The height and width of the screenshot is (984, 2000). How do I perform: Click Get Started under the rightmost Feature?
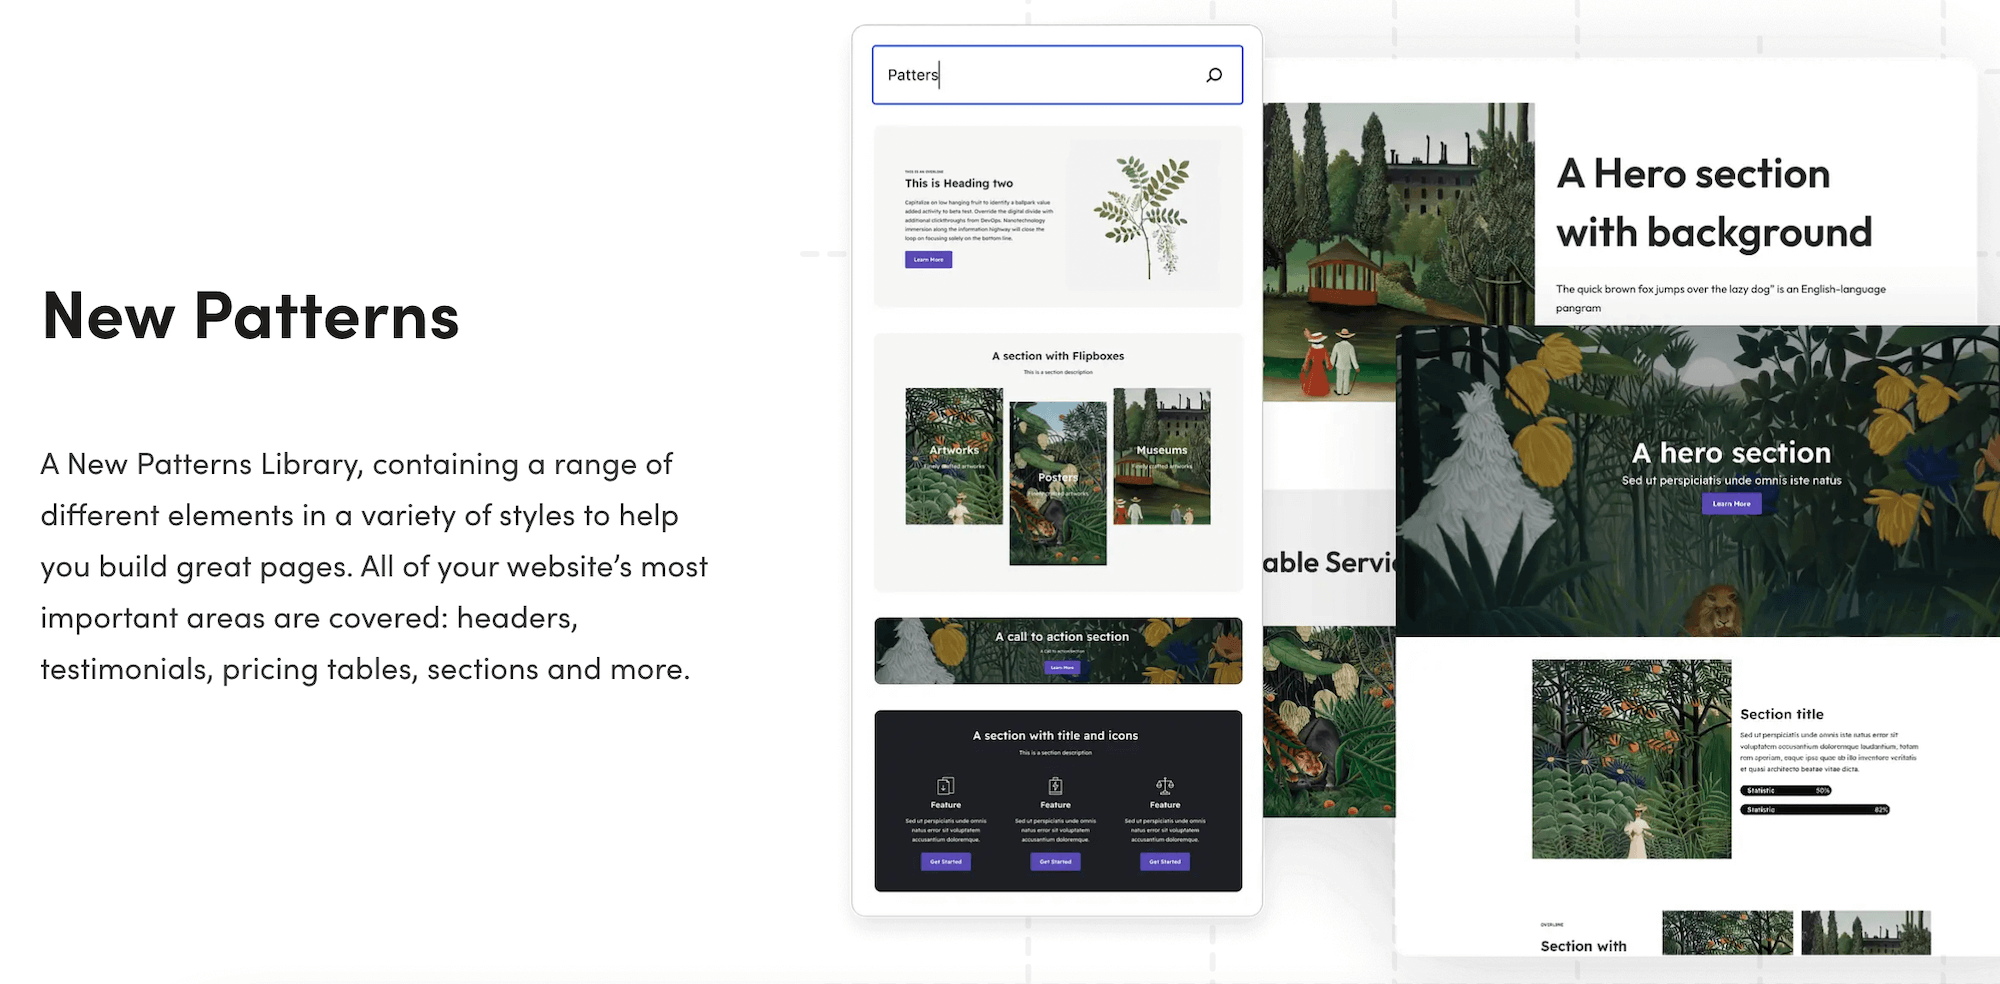(1164, 861)
